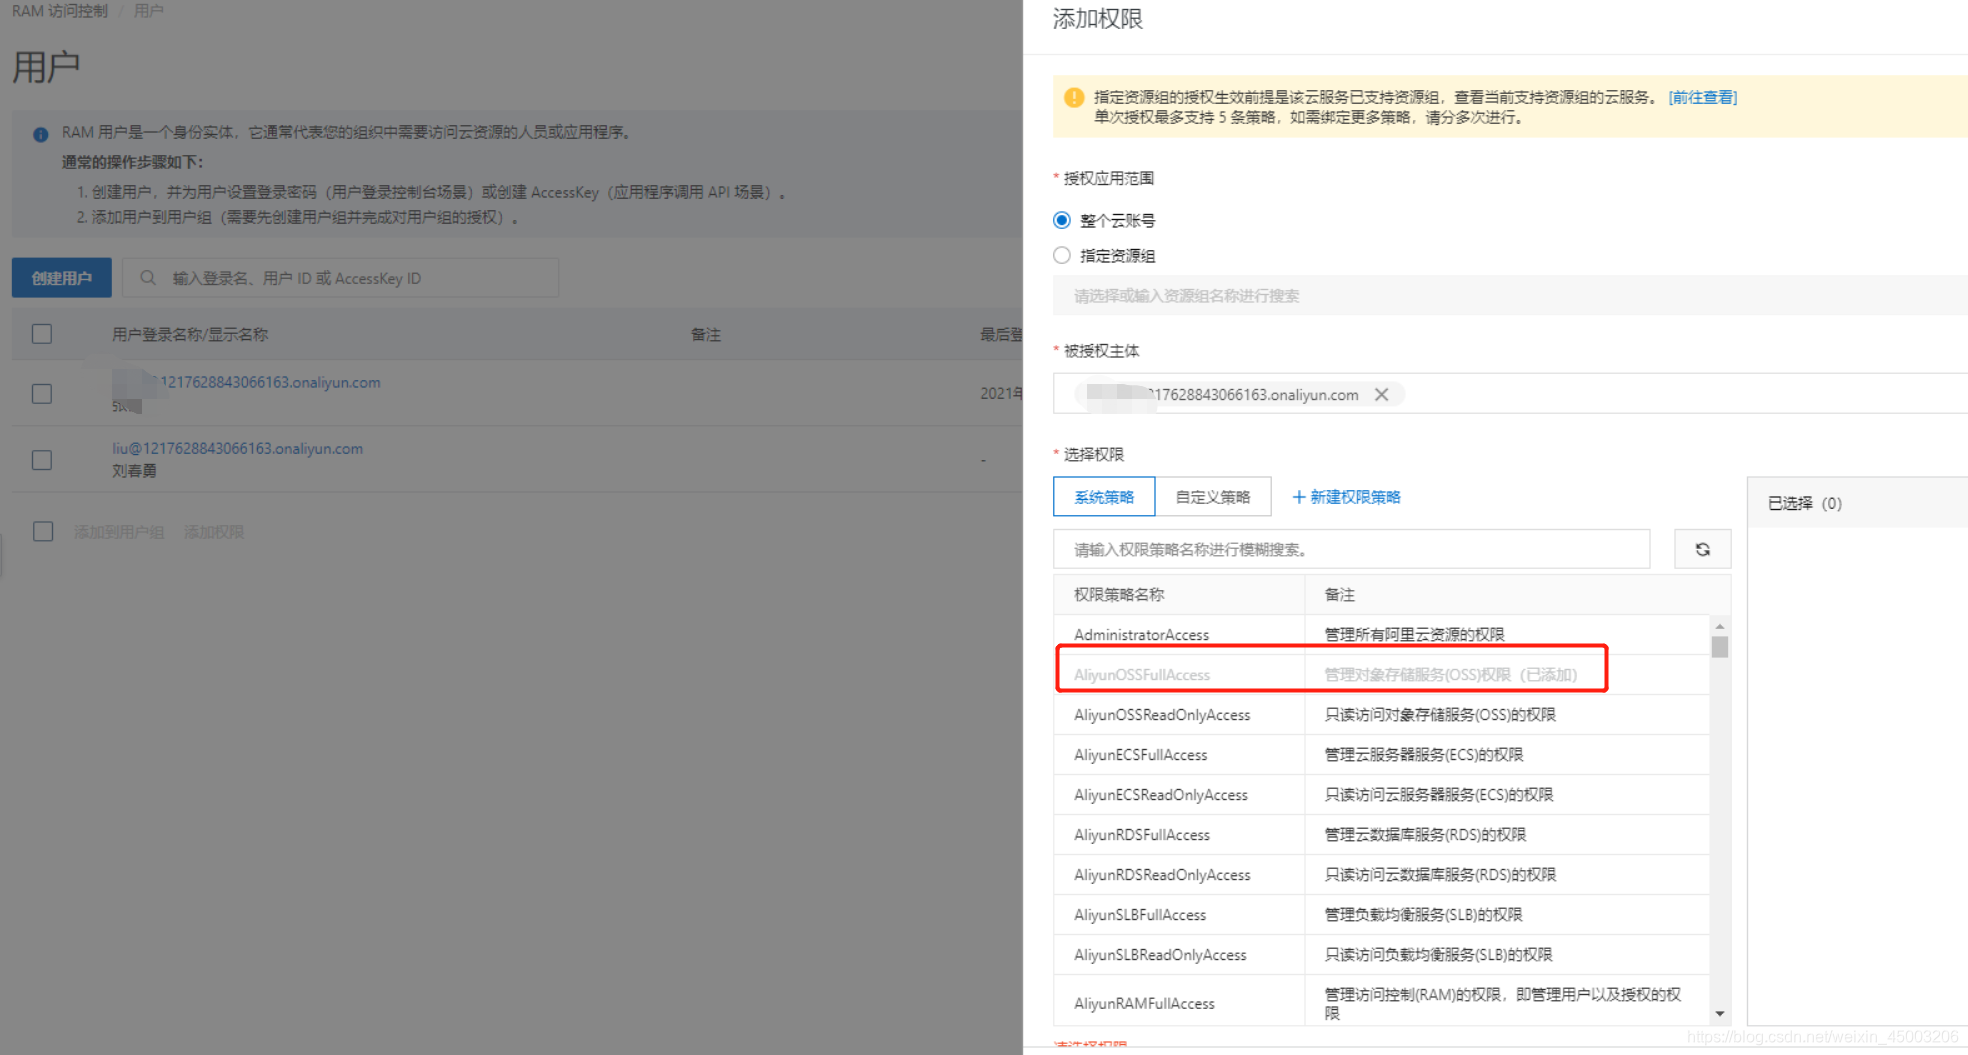The width and height of the screenshot is (1968, 1055).
Task: Click the refresh policy list icon button
Action: pyautogui.click(x=1702, y=549)
